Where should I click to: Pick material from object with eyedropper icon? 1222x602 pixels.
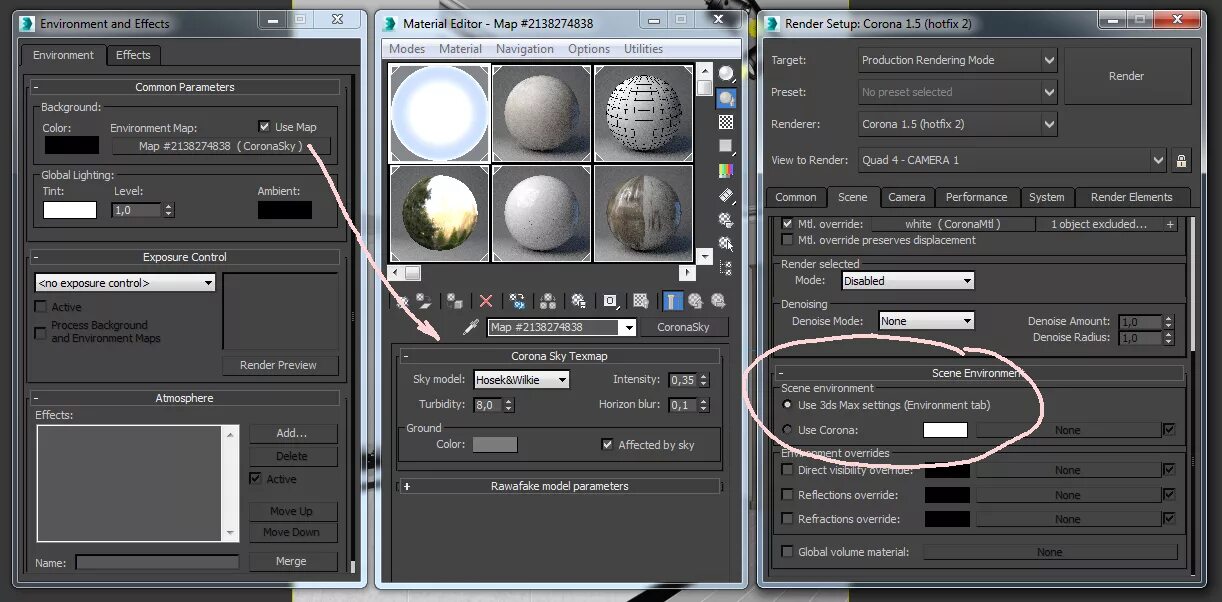tap(470, 327)
